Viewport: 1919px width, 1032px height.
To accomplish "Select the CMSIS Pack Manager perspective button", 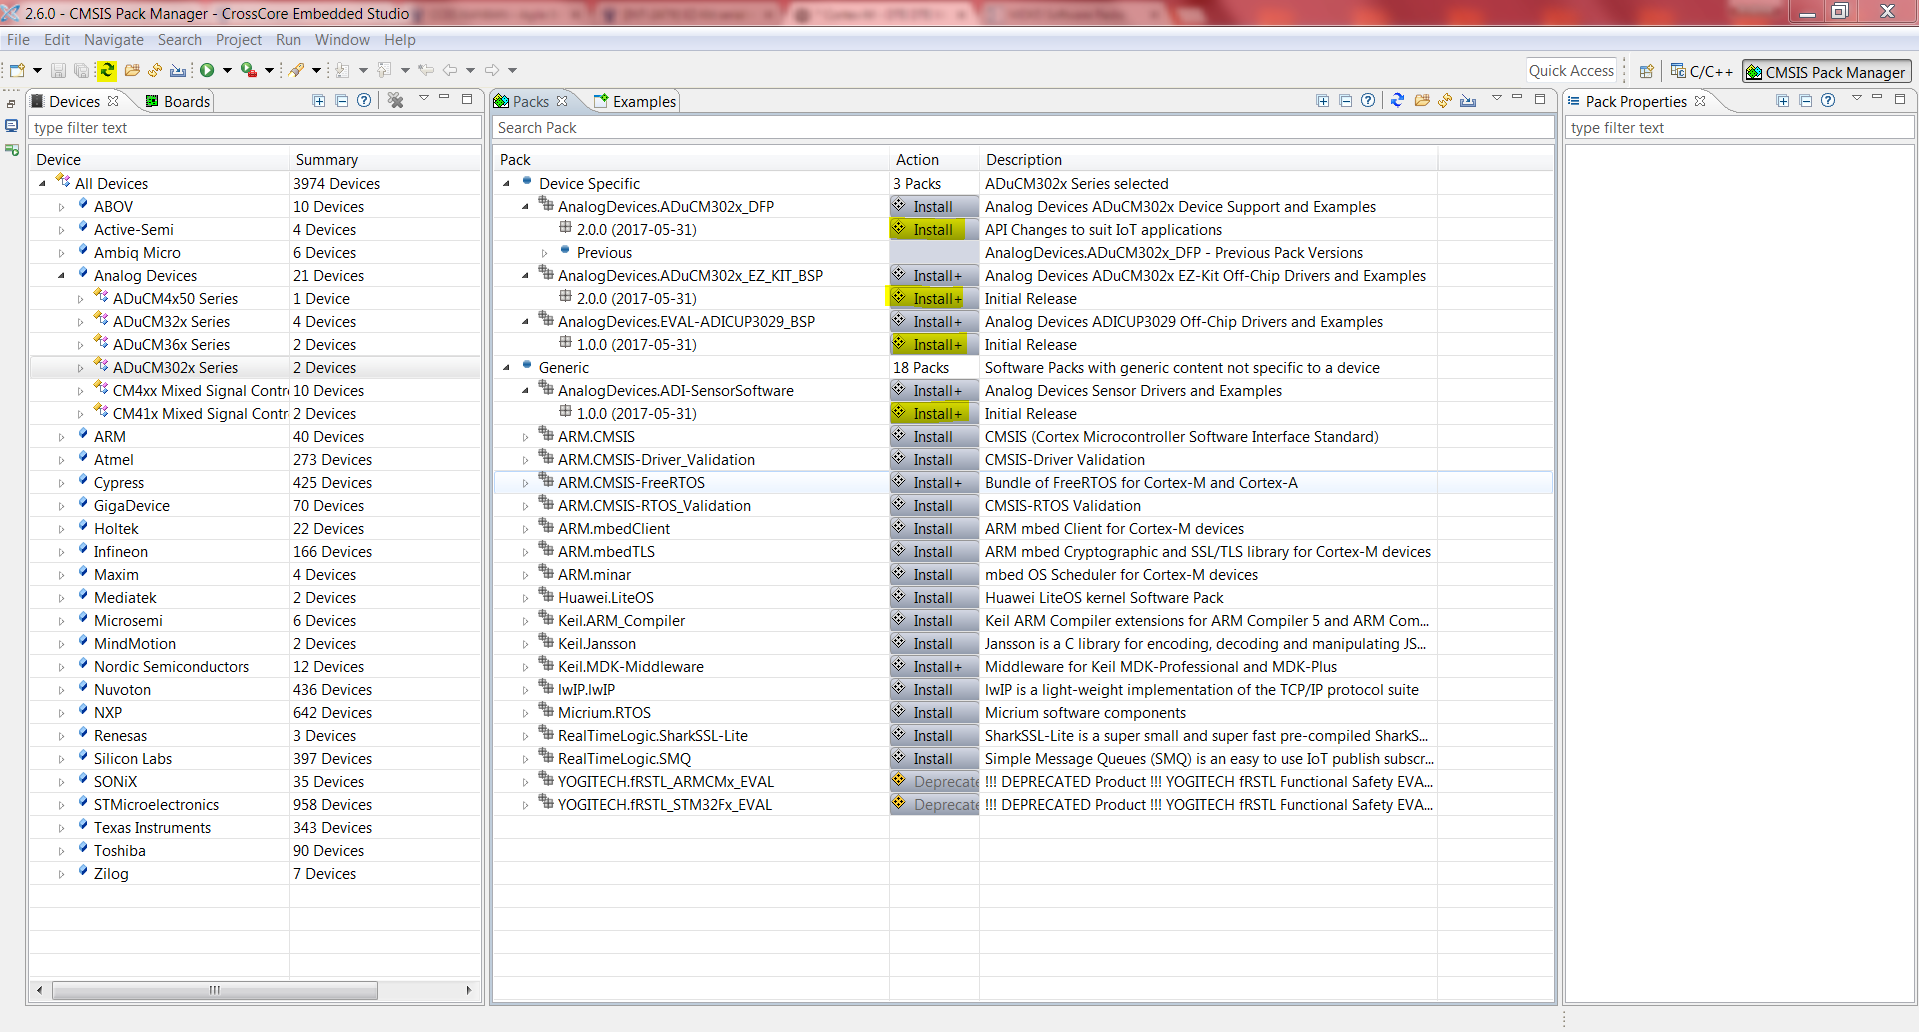I will point(1827,71).
